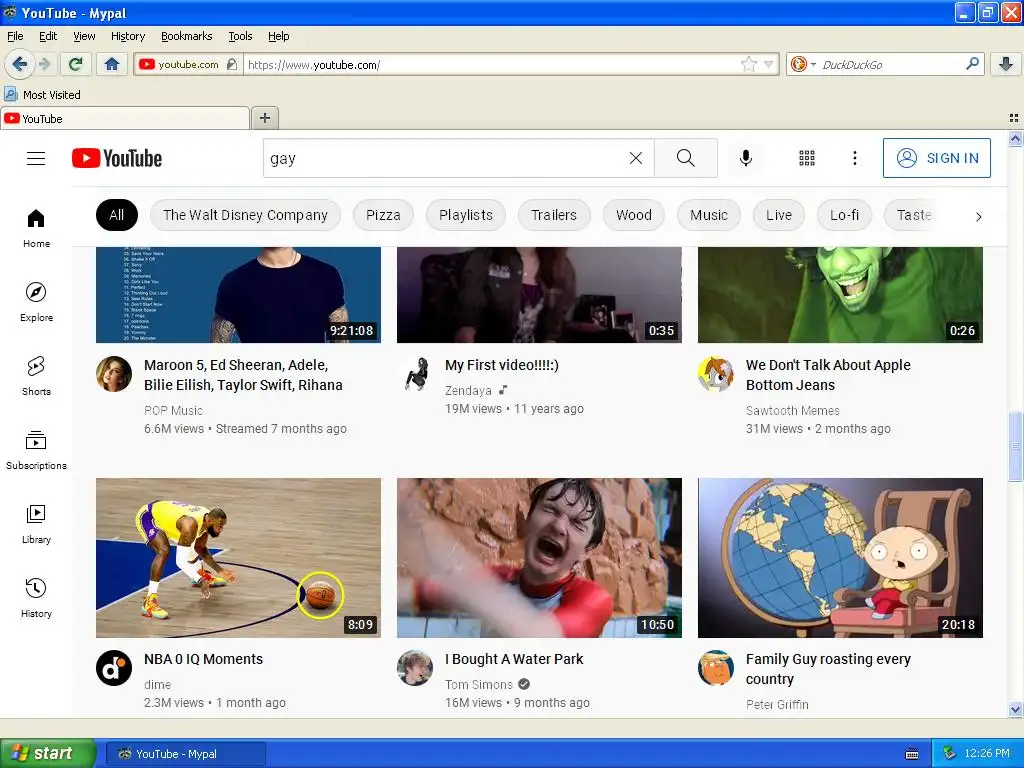Toggle the YouTube hamburger guide menu

pos(36,158)
